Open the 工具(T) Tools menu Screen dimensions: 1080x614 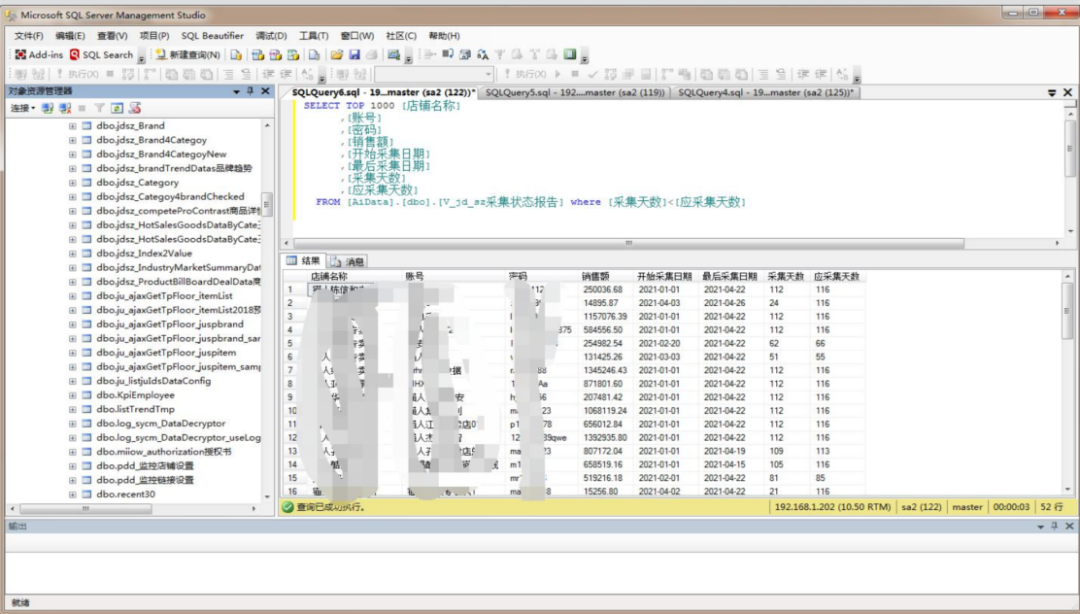(x=313, y=36)
